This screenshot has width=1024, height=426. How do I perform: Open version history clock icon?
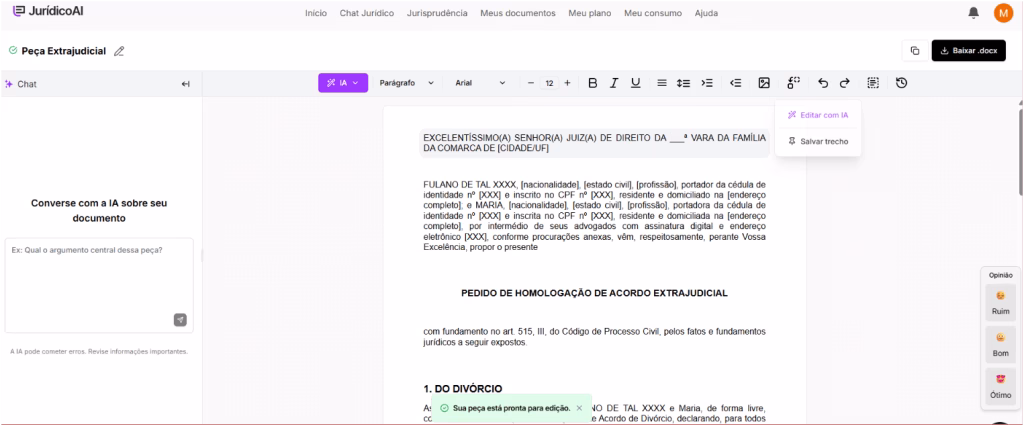point(901,83)
